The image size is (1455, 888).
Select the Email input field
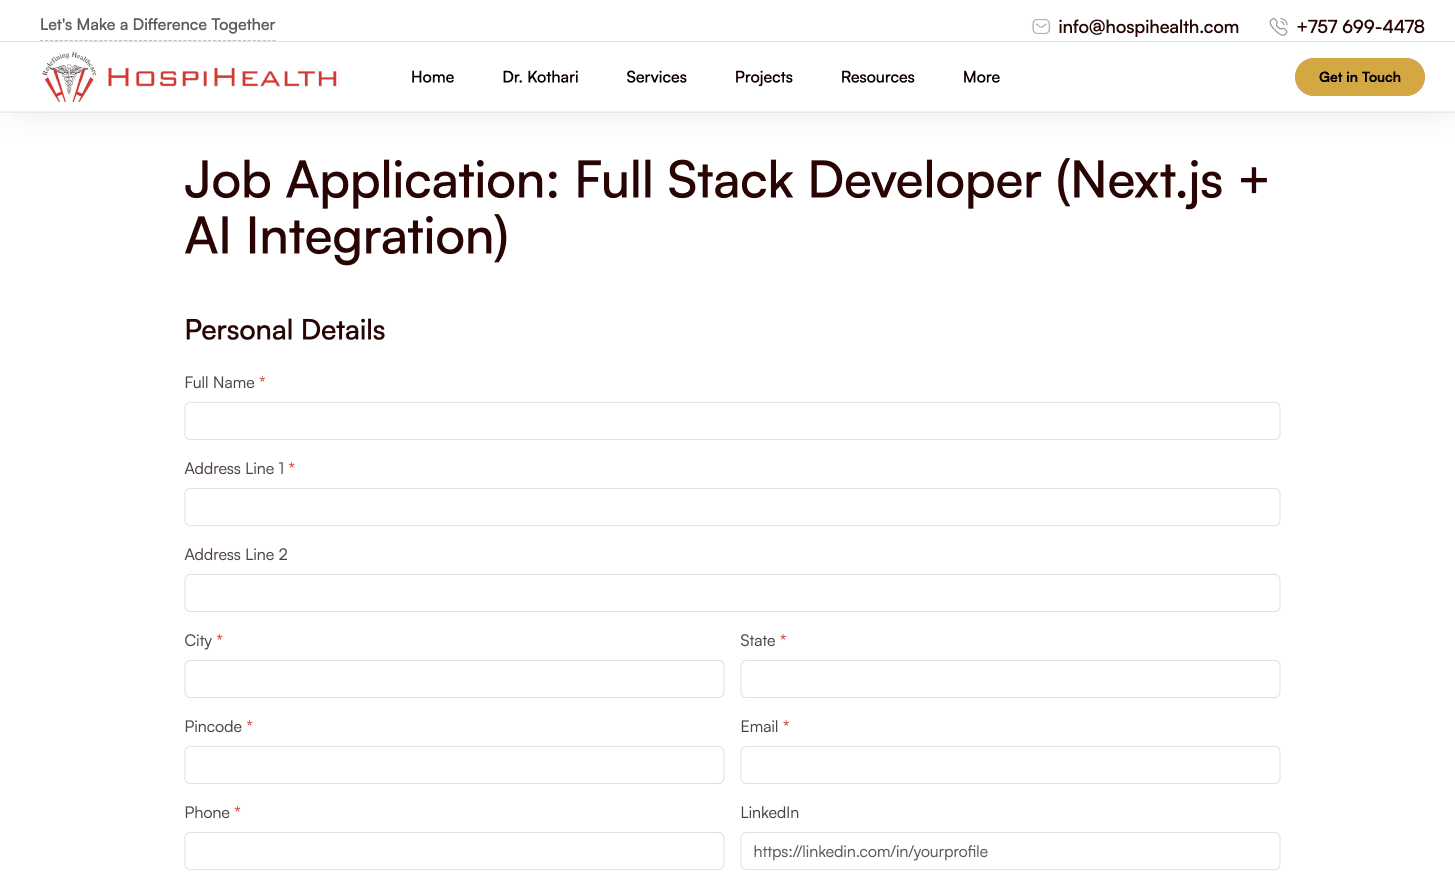click(x=1010, y=765)
